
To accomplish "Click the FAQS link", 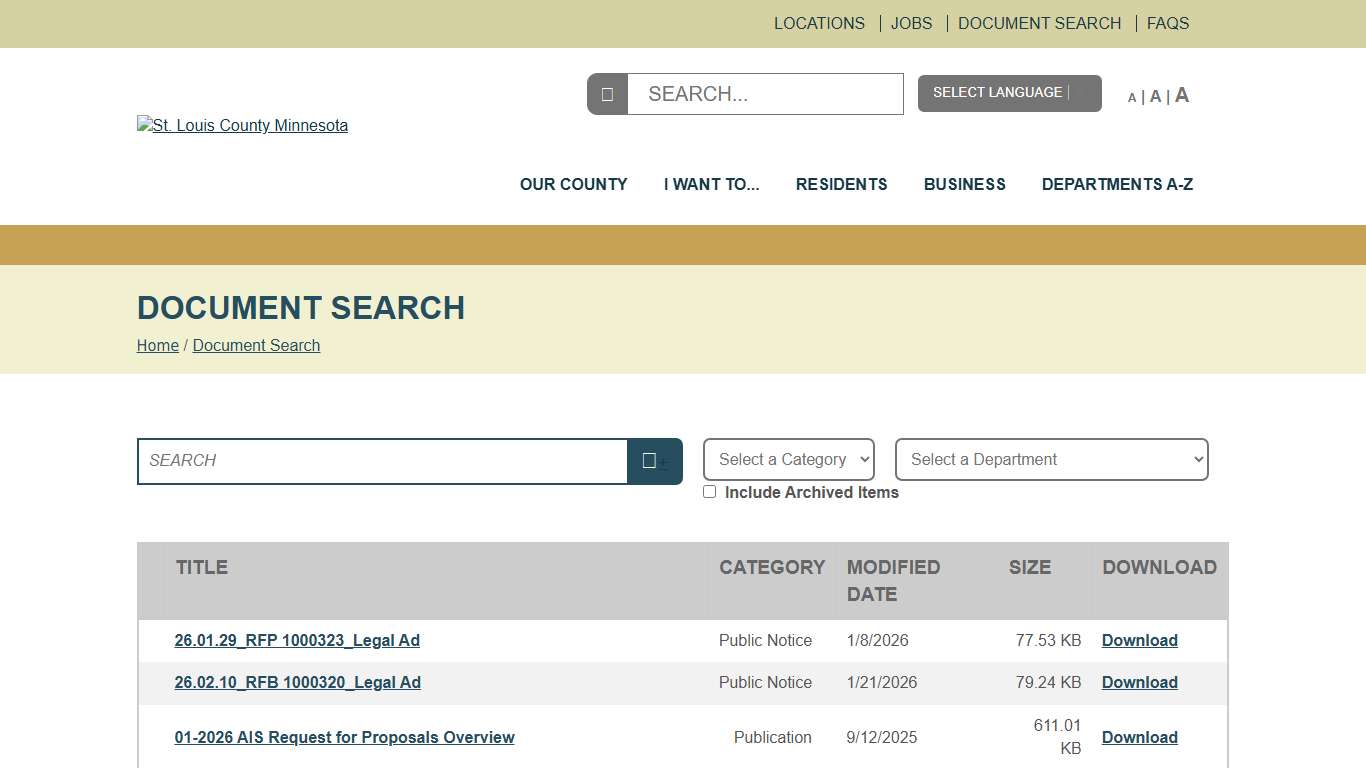I will click(x=1167, y=23).
